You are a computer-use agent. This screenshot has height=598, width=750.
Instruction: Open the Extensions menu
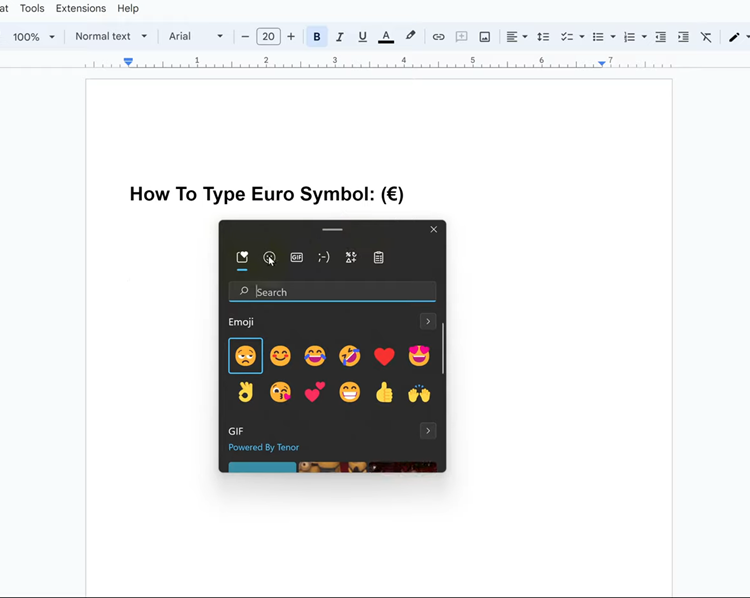81,8
